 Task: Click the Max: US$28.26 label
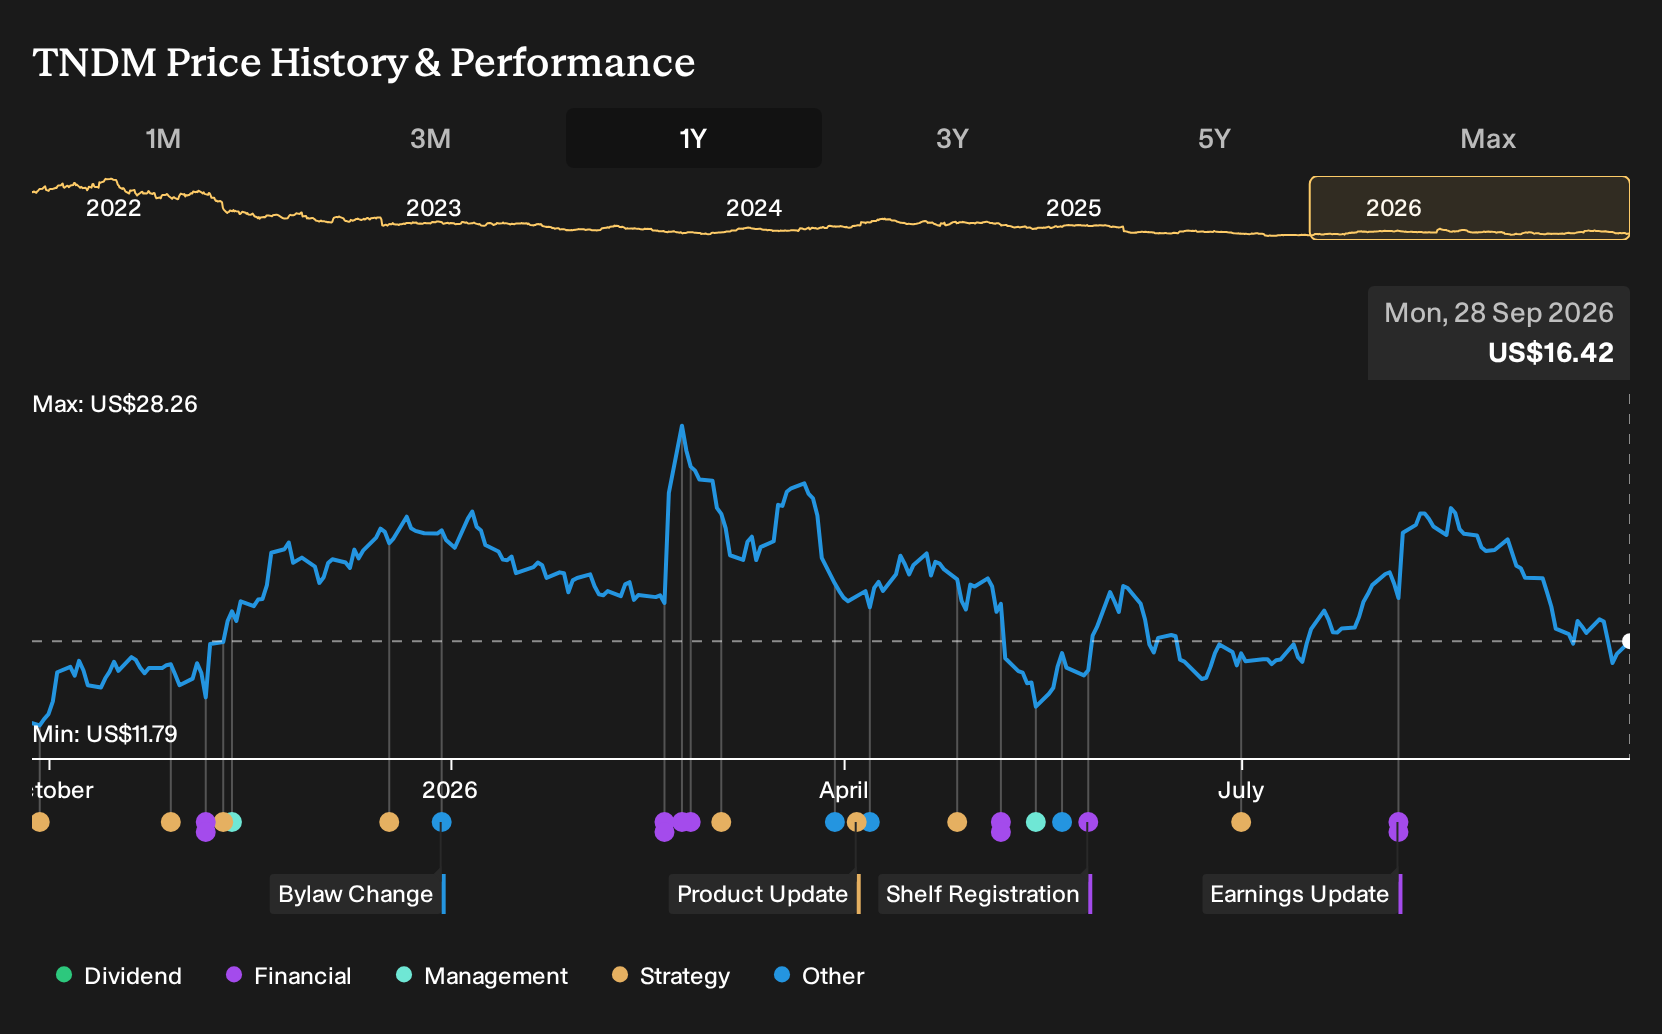(115, 404)
